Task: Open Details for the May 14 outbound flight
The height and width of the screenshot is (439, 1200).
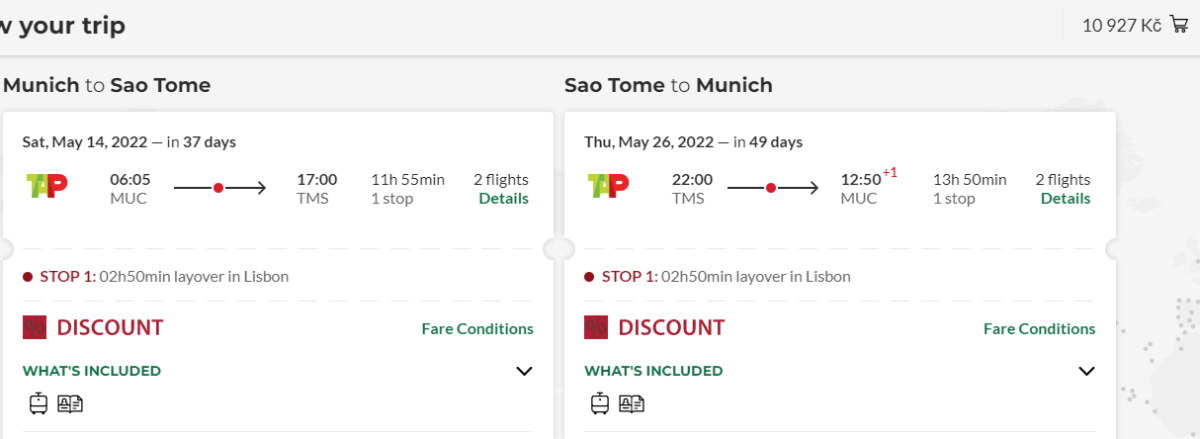Action: (503, 199)
